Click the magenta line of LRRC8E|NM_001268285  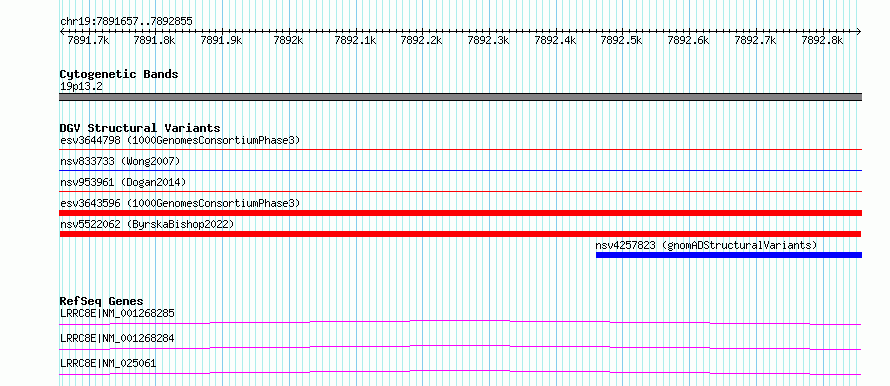pyautogui.click(x=460, y=322)
